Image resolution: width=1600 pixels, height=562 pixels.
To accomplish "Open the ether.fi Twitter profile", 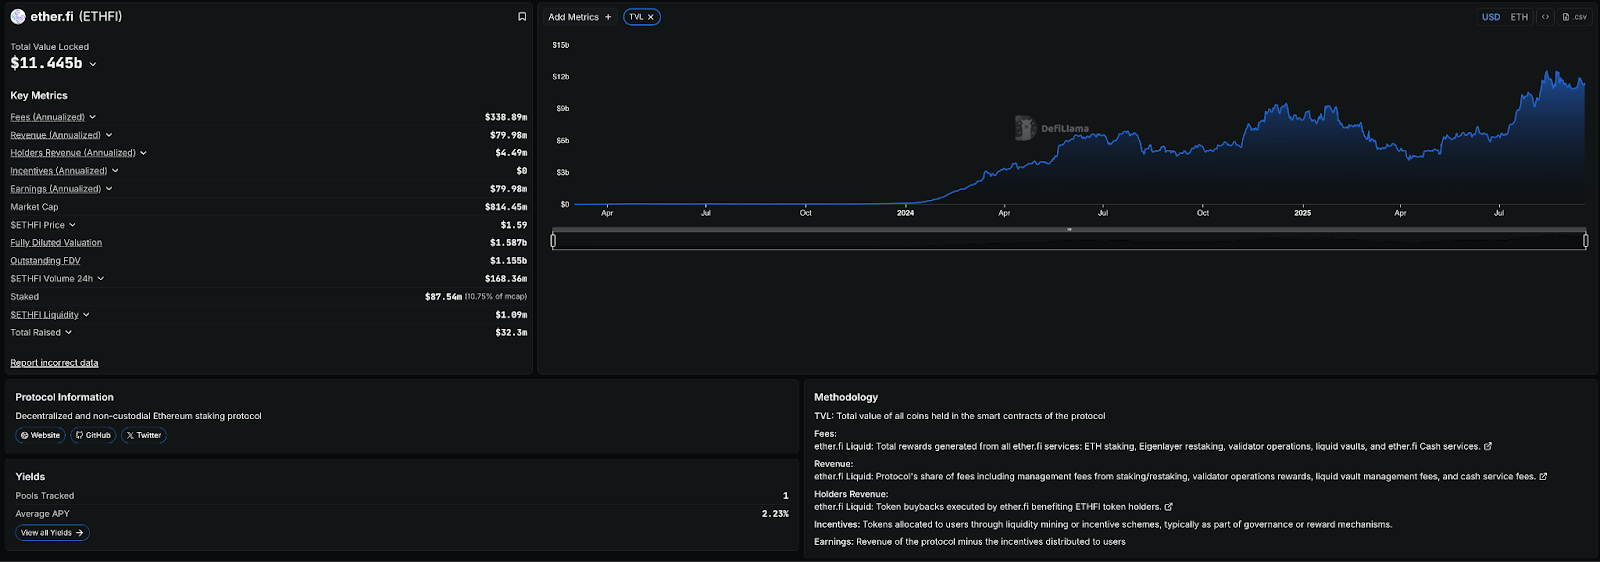I will pos(144,435).
